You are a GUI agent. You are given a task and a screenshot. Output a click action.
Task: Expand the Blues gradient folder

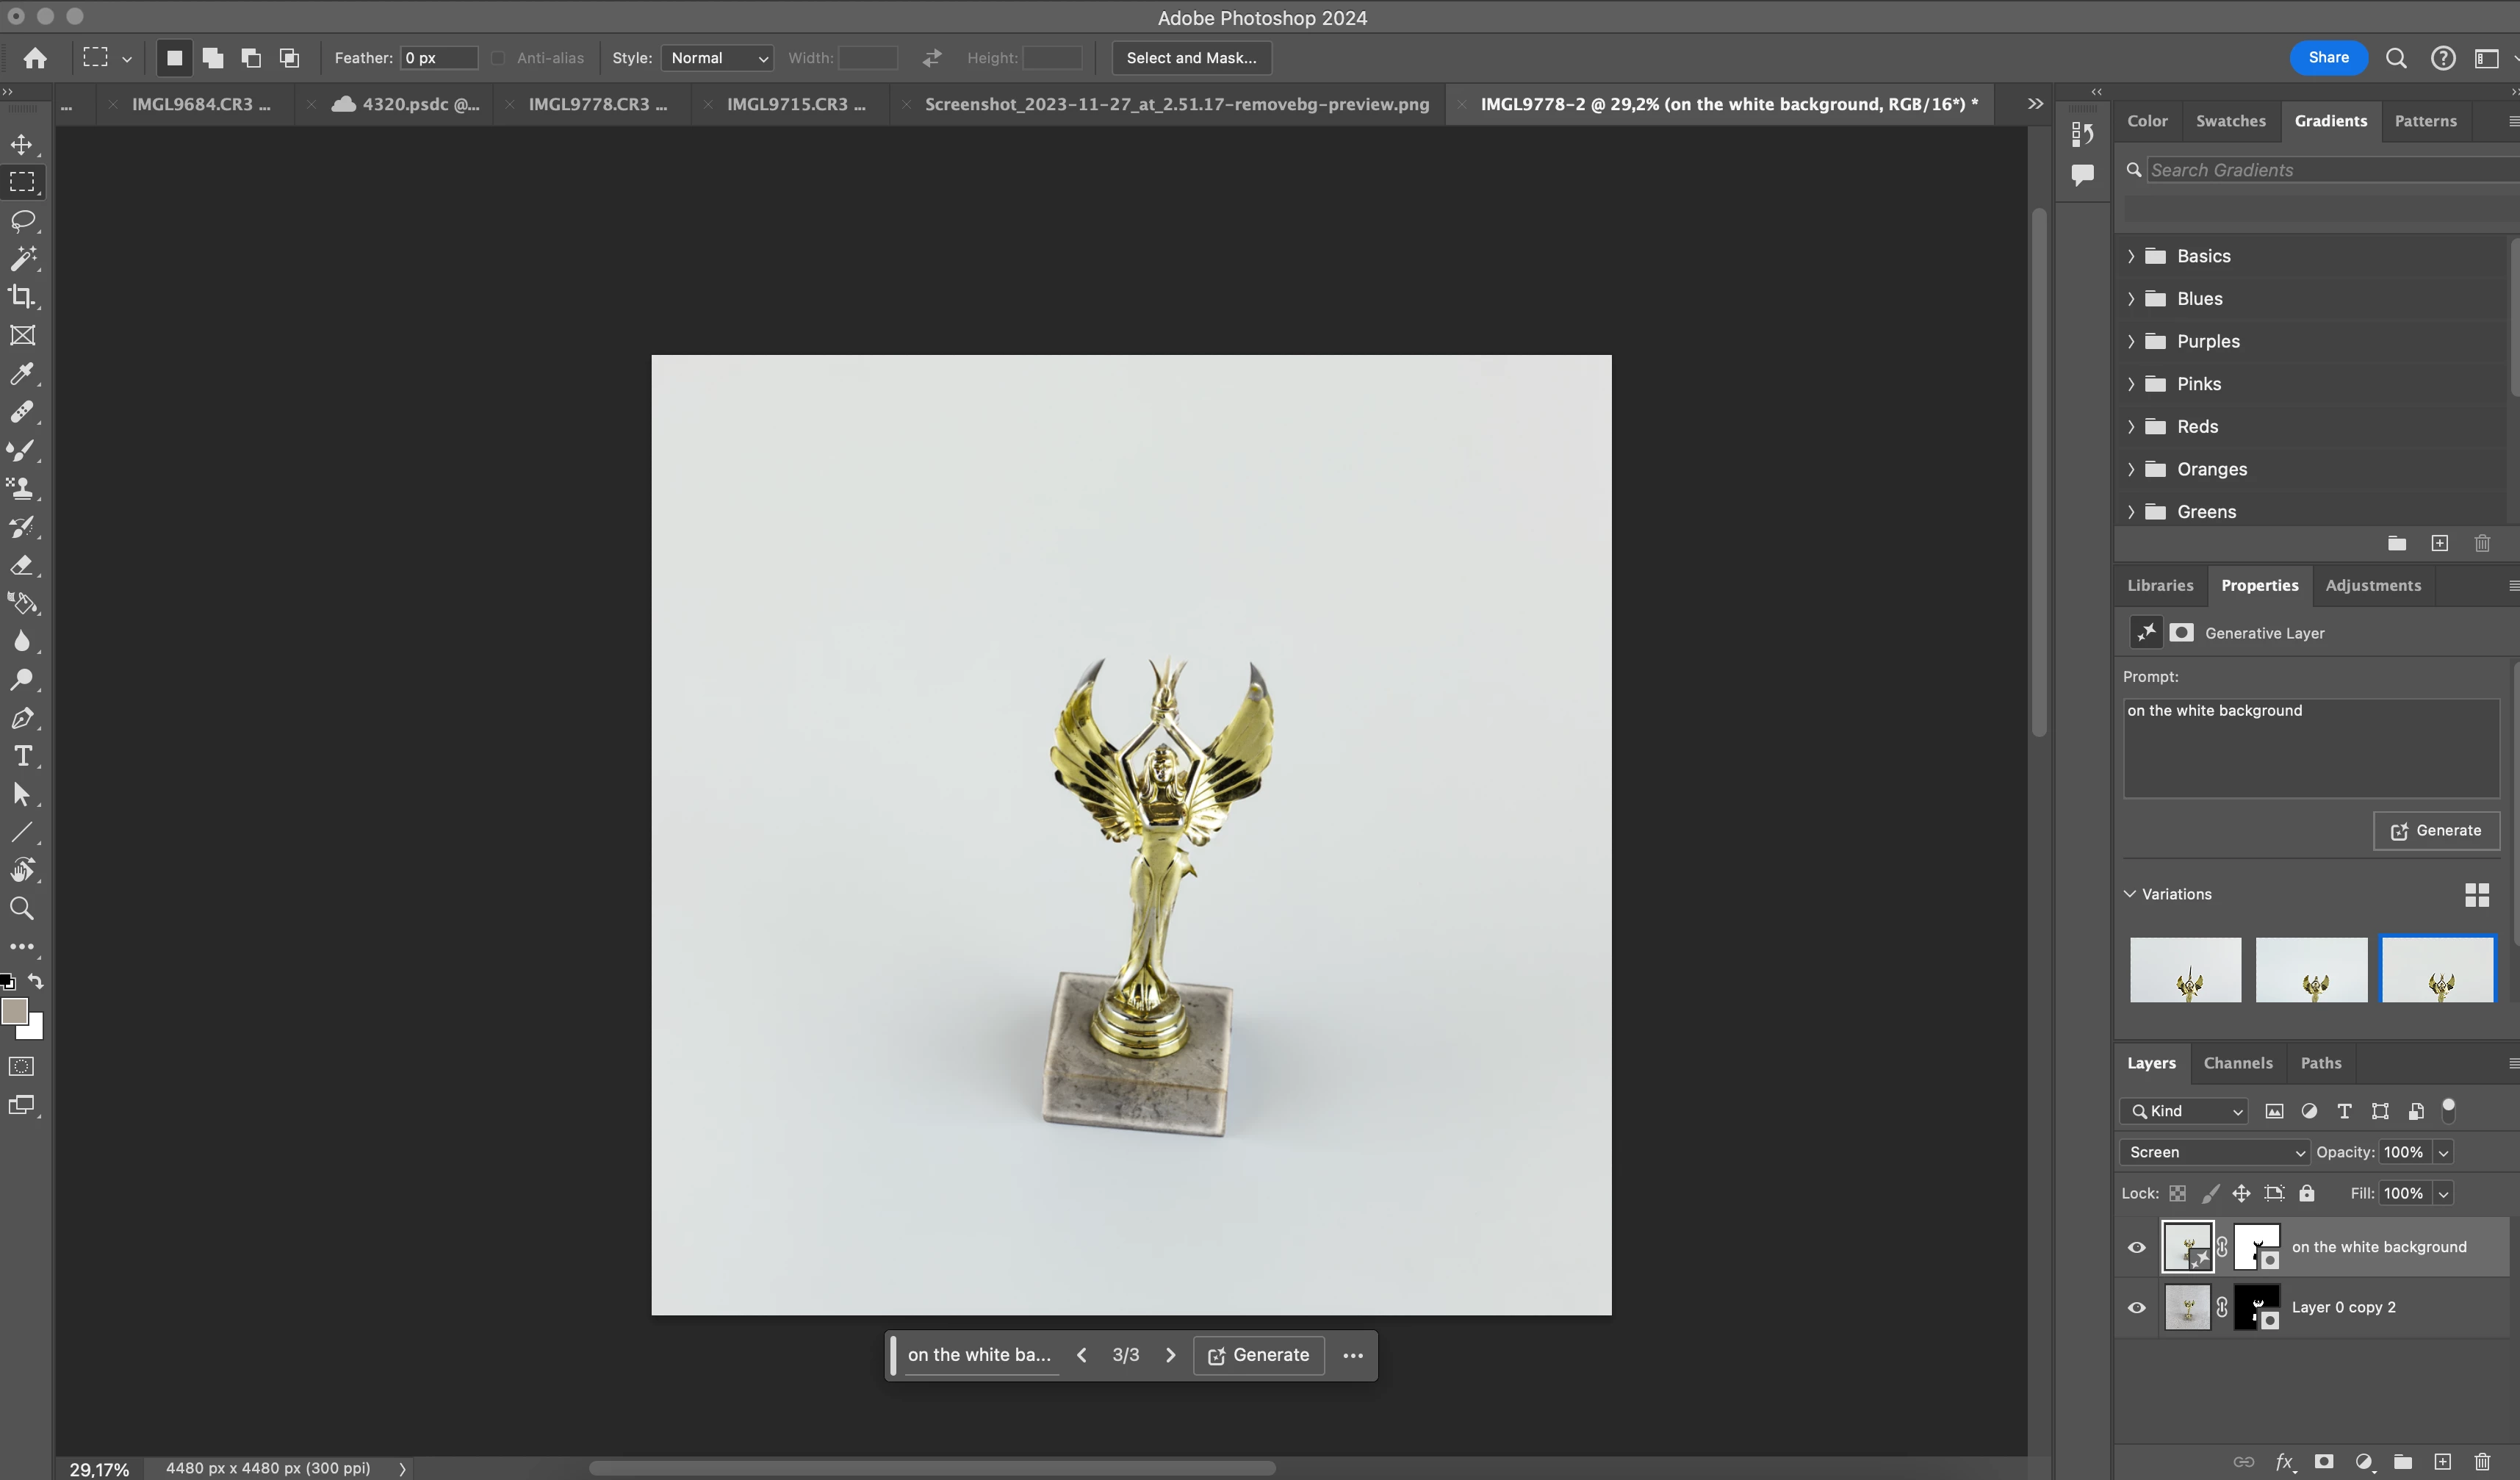point(2131,299)
